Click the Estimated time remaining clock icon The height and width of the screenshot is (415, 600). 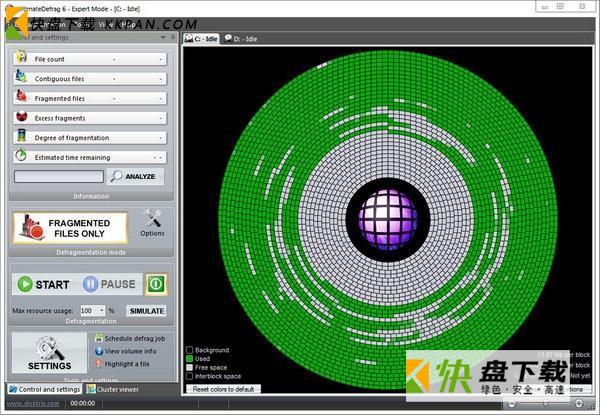pos(21,155)
